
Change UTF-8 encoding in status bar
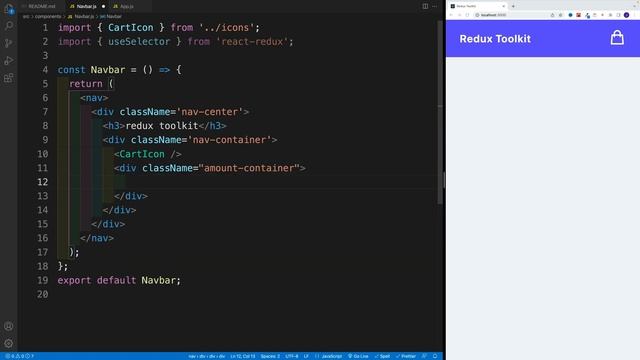pos(291,356)
